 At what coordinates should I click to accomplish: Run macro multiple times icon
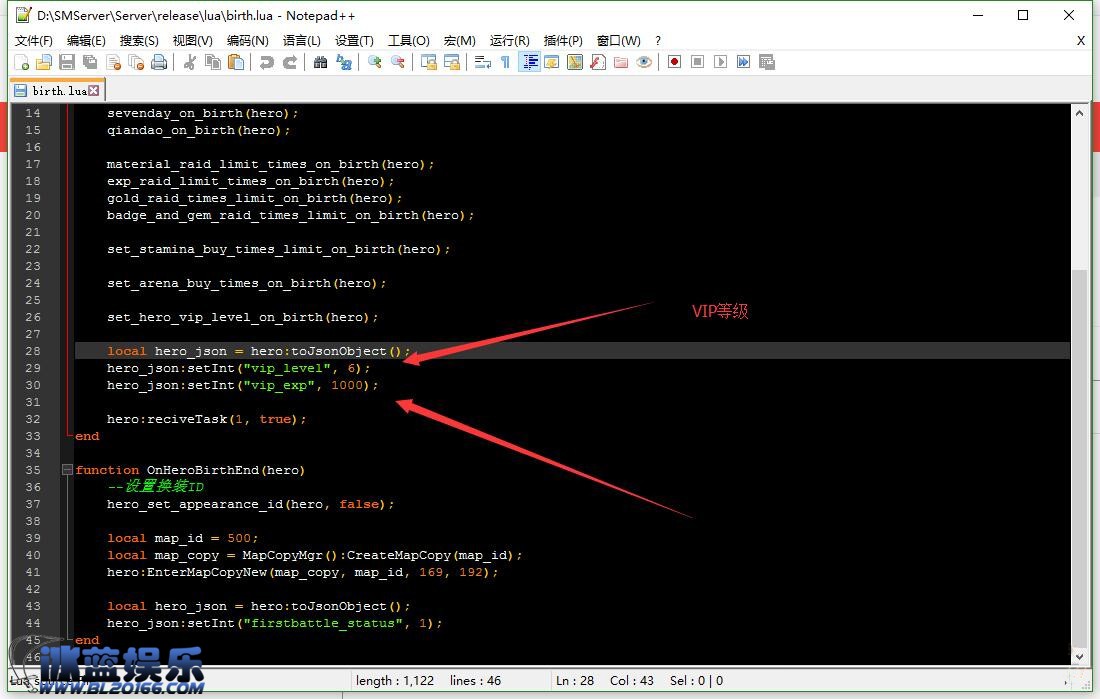point(744,62)
